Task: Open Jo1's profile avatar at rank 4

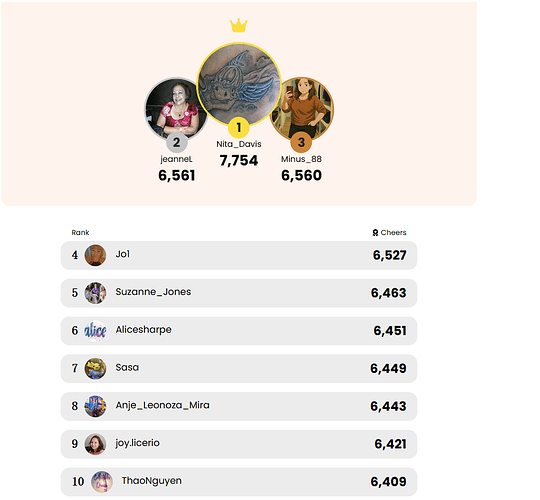Action: (95, 255)
